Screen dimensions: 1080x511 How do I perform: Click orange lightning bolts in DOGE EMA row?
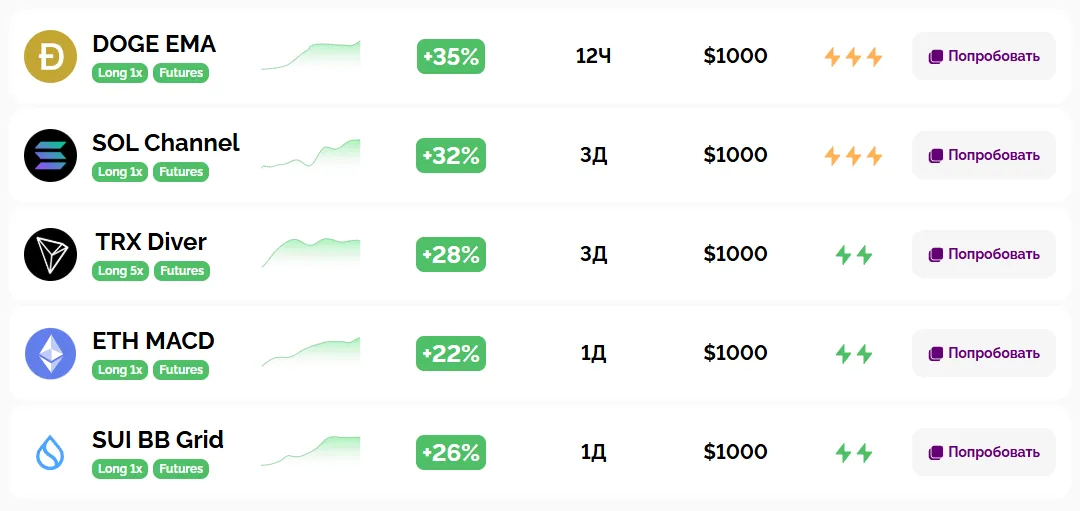pyautogui.click(x=853, y=57)
